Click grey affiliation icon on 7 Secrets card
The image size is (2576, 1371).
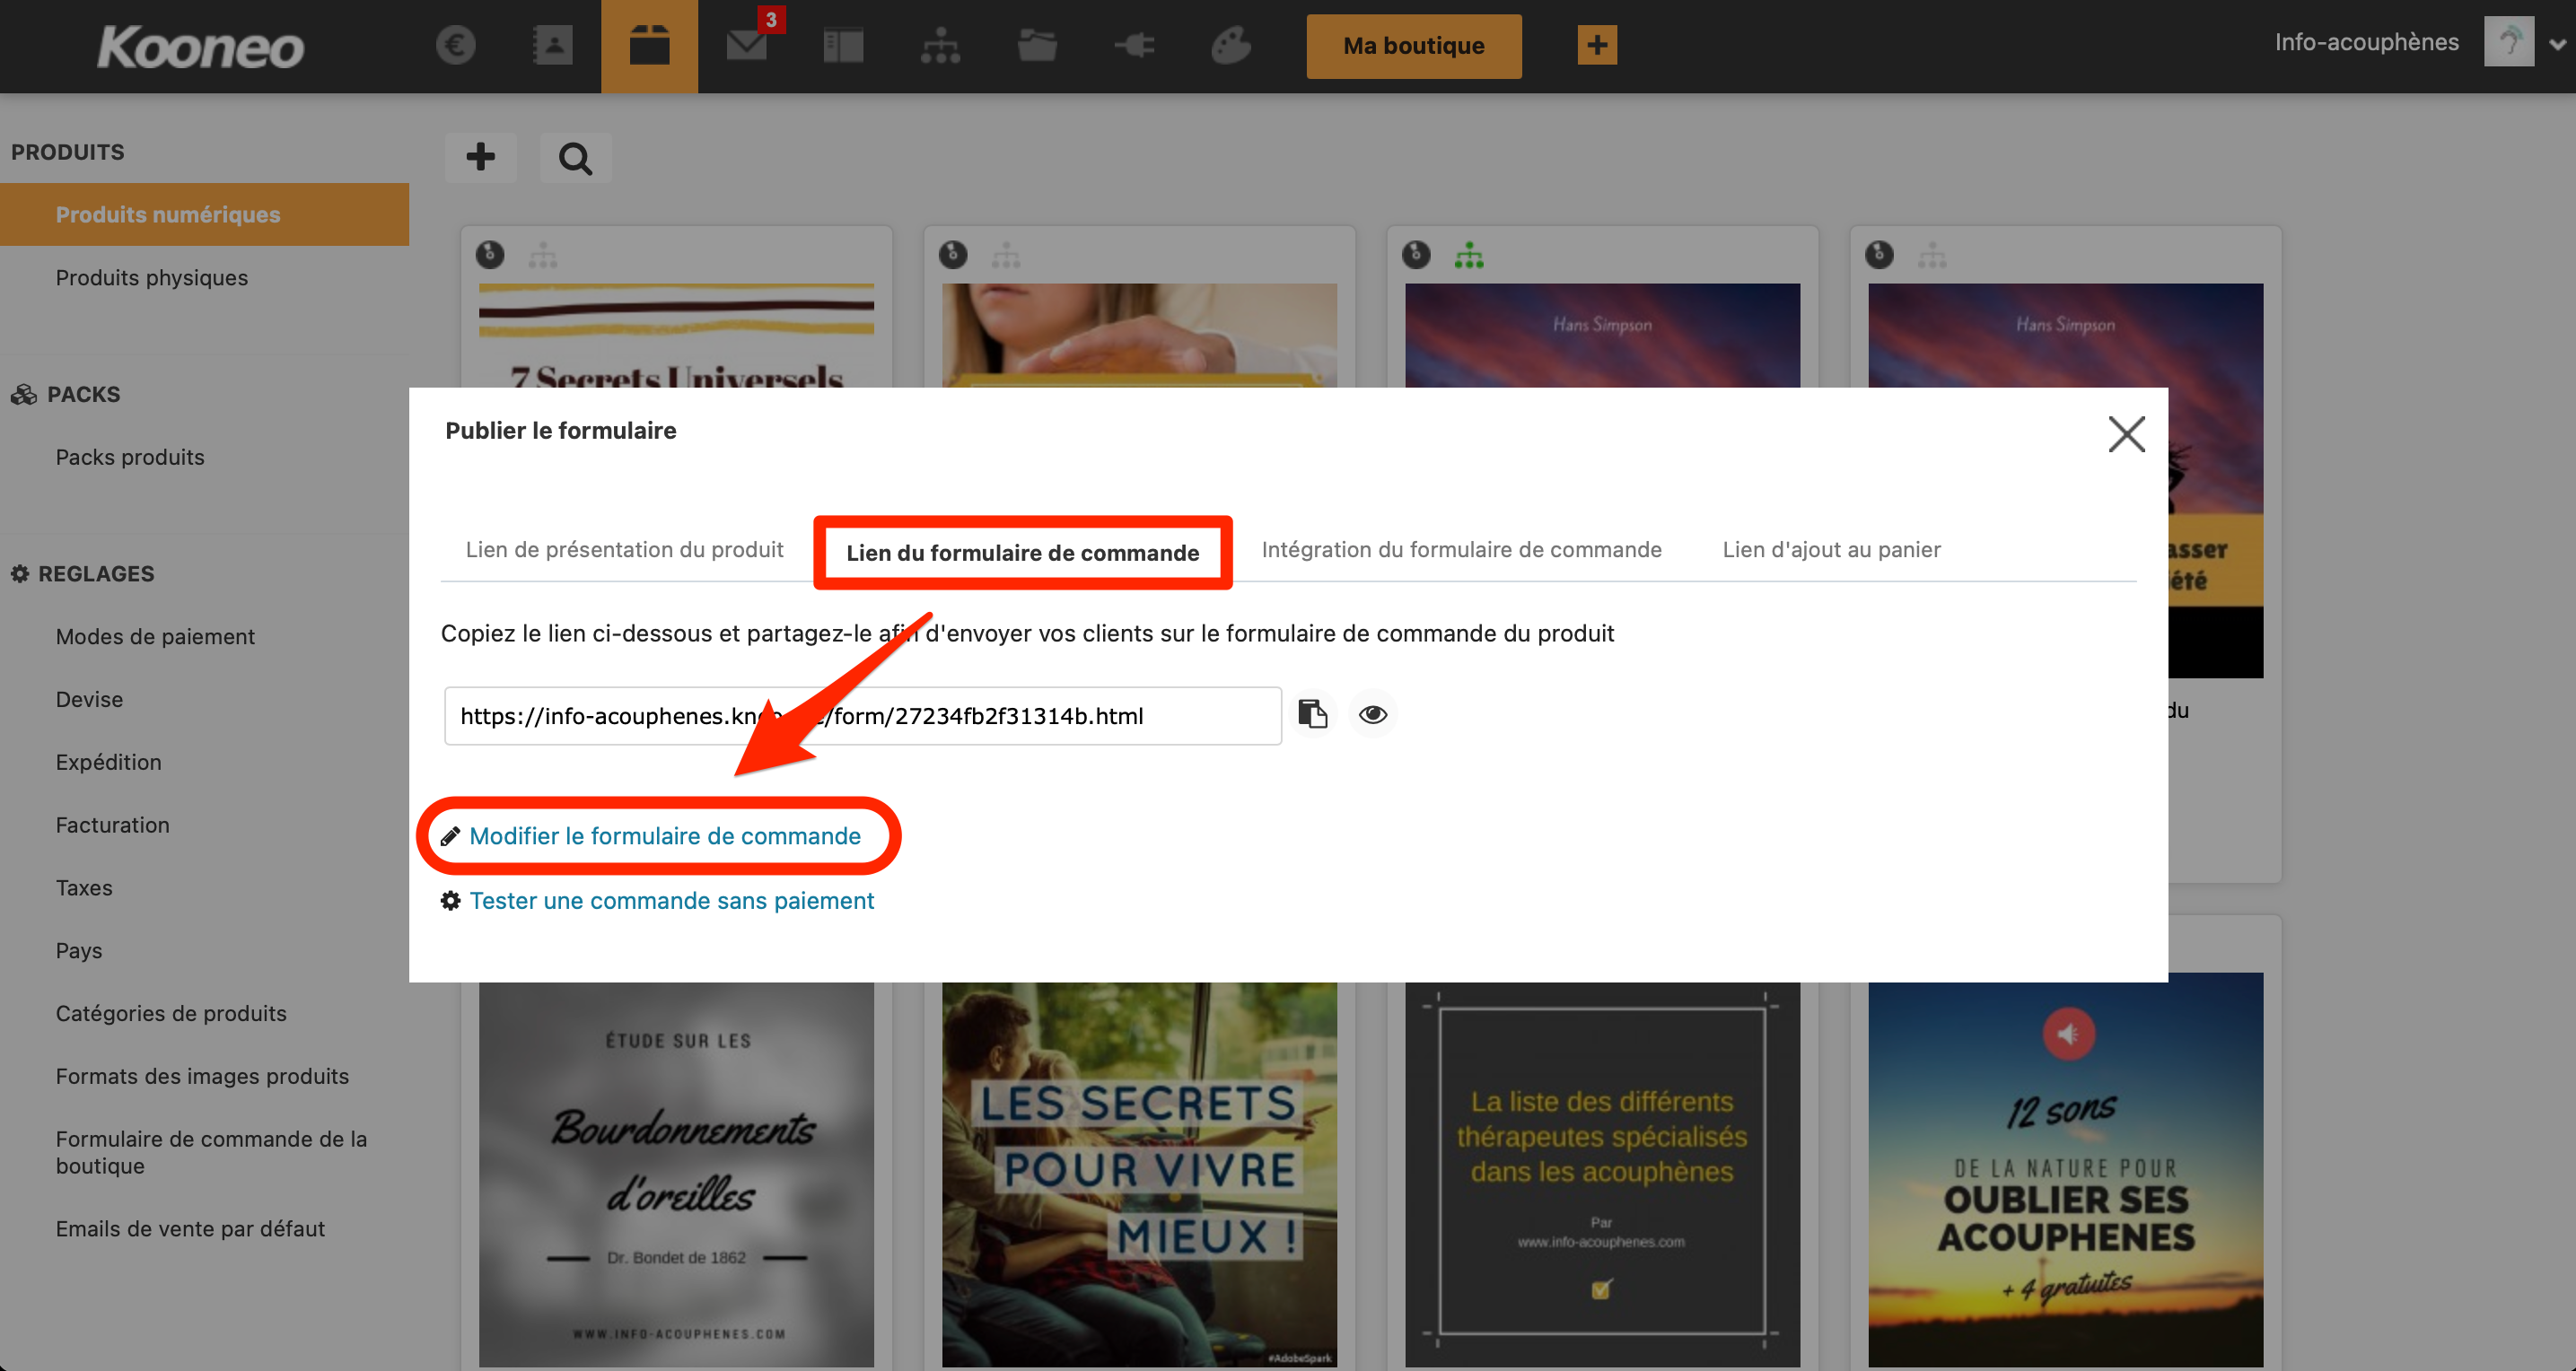[x=542, y=255]
